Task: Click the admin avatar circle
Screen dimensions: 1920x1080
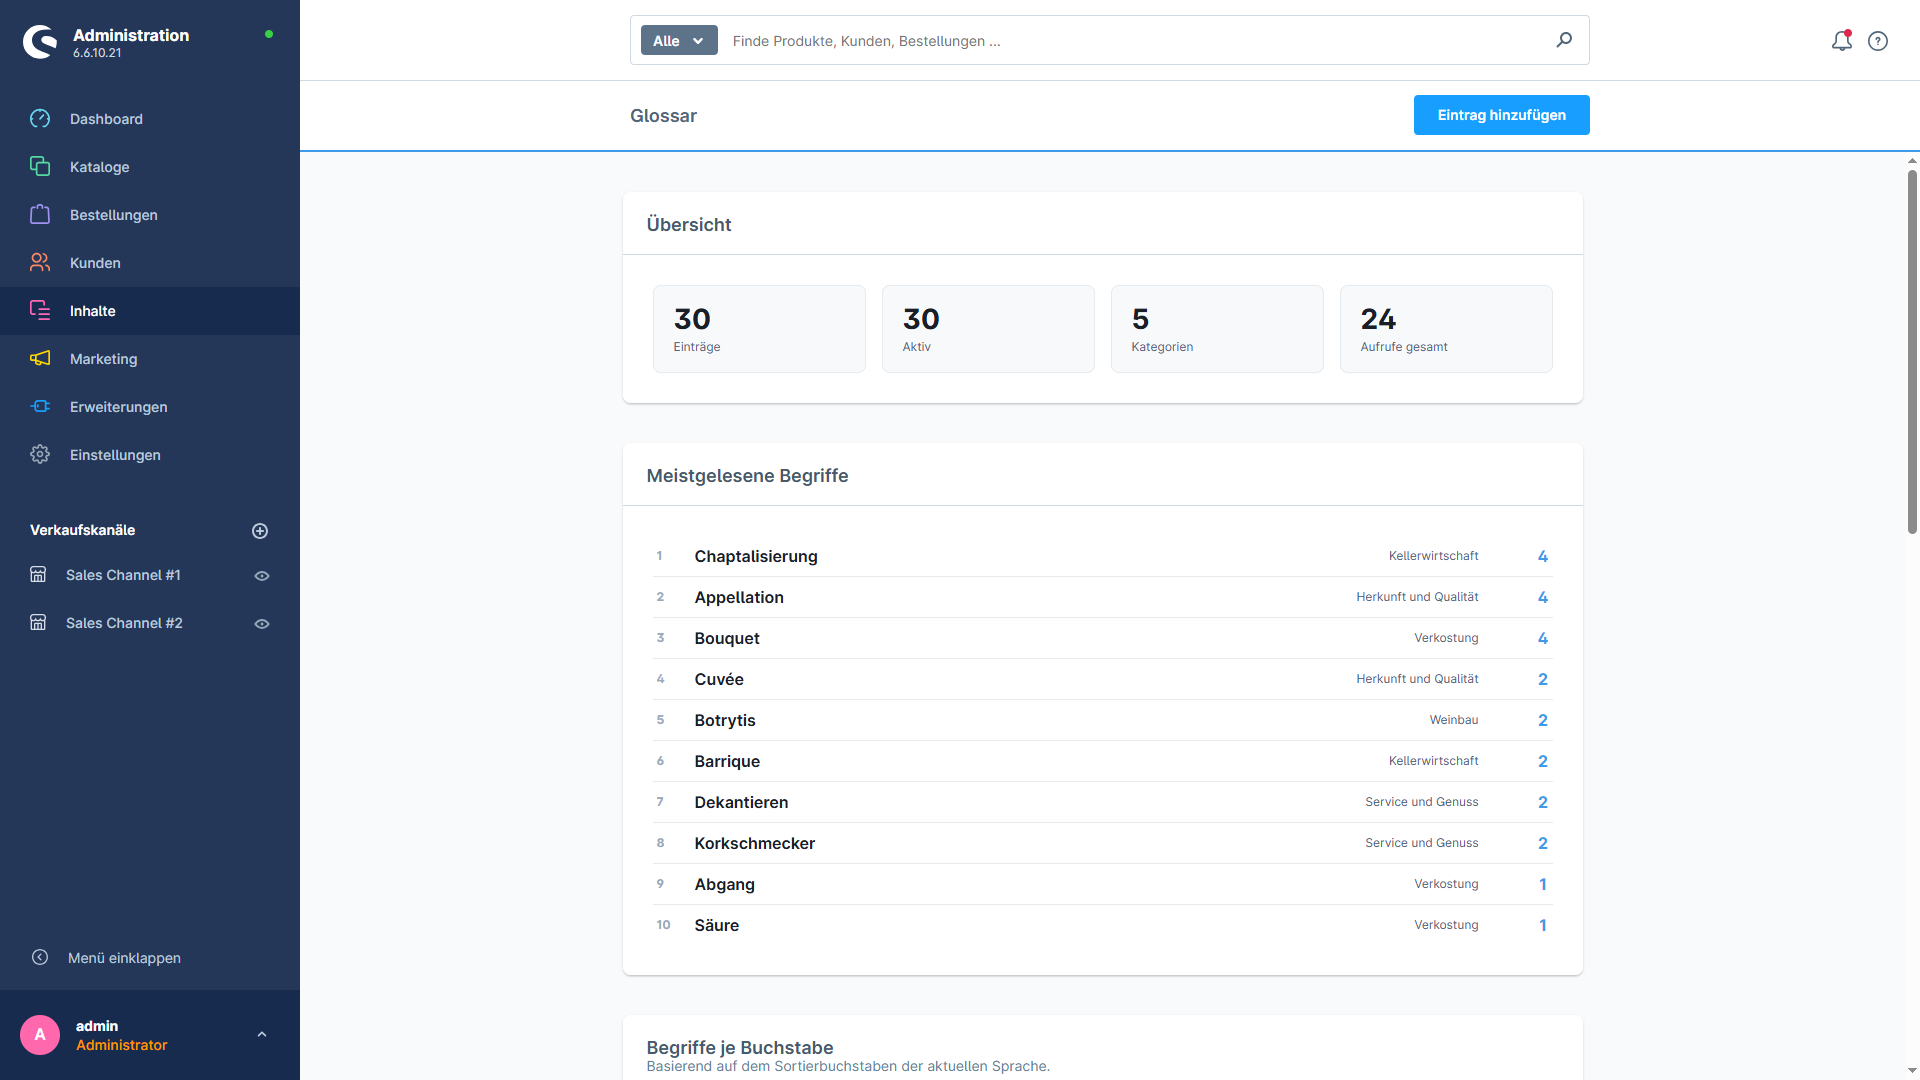Action: point(40,1035)
